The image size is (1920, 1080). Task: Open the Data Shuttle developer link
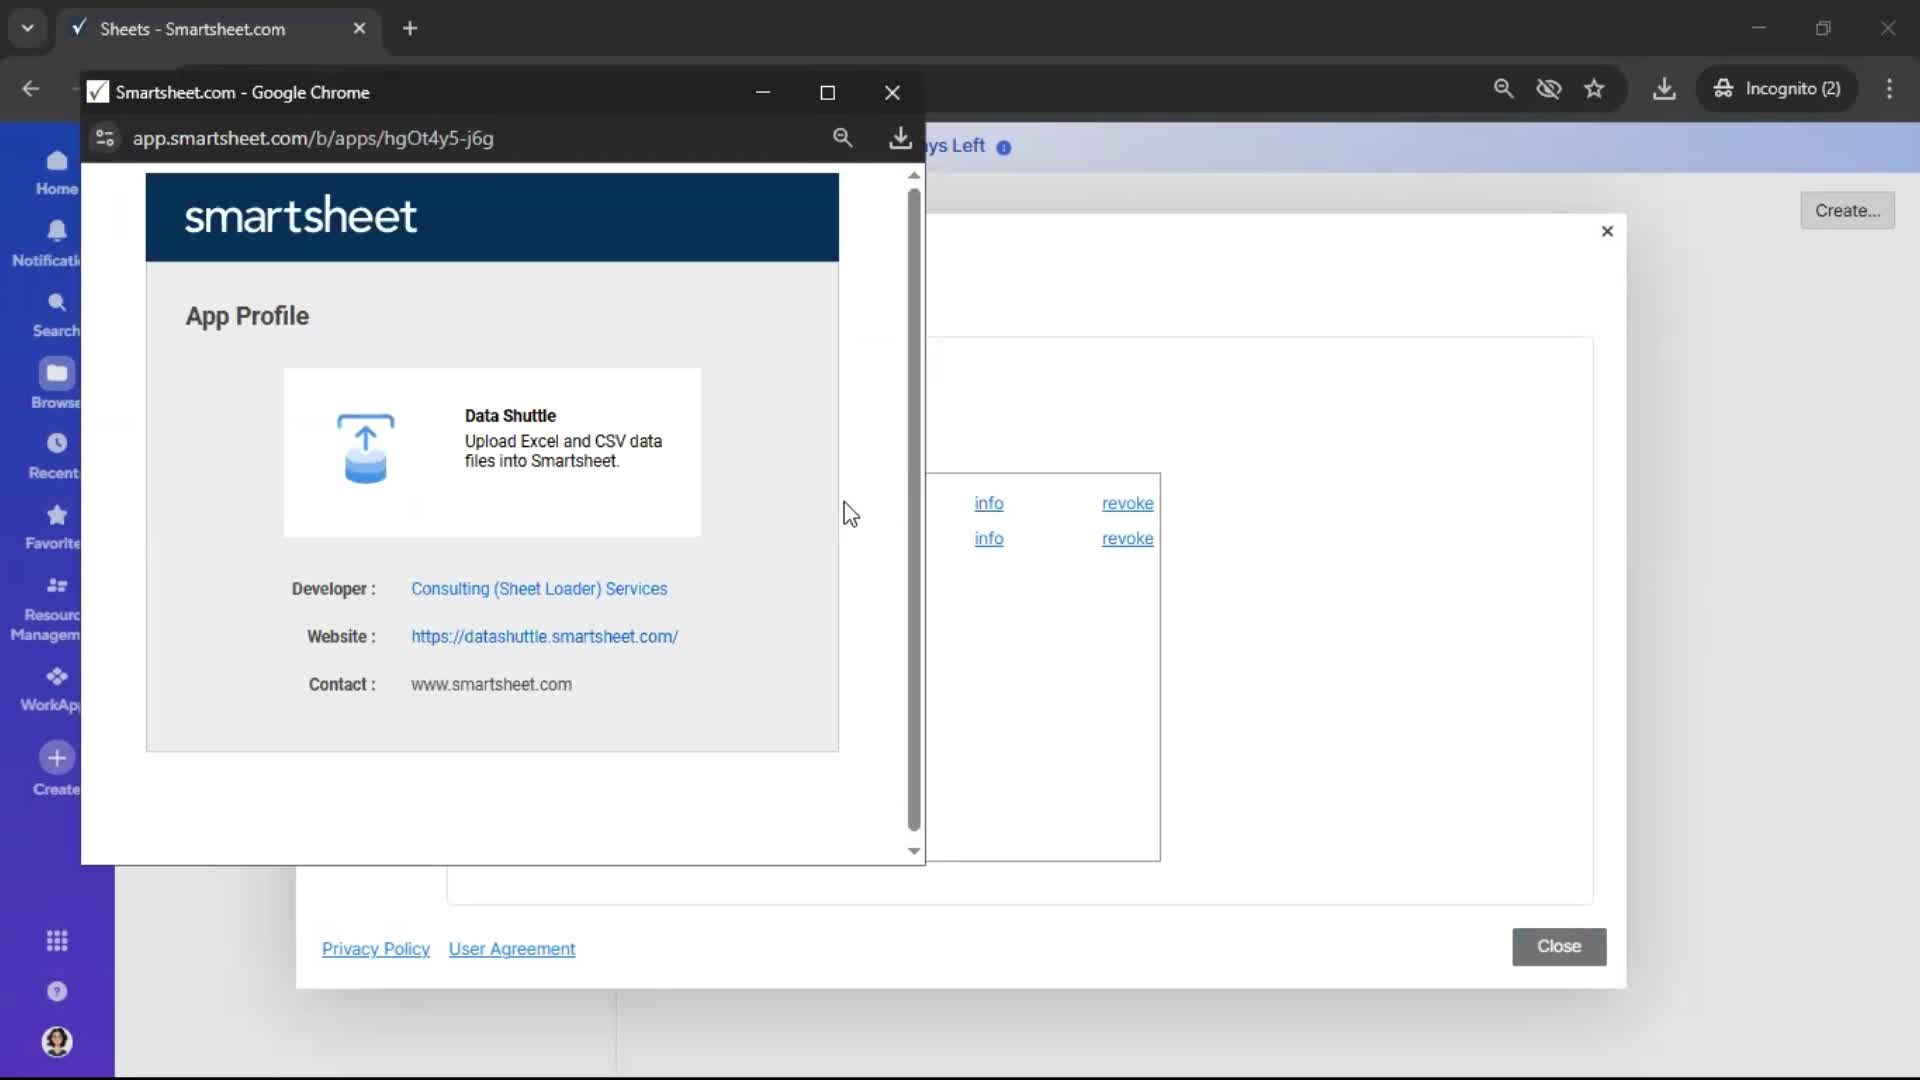tap(539, 589)
